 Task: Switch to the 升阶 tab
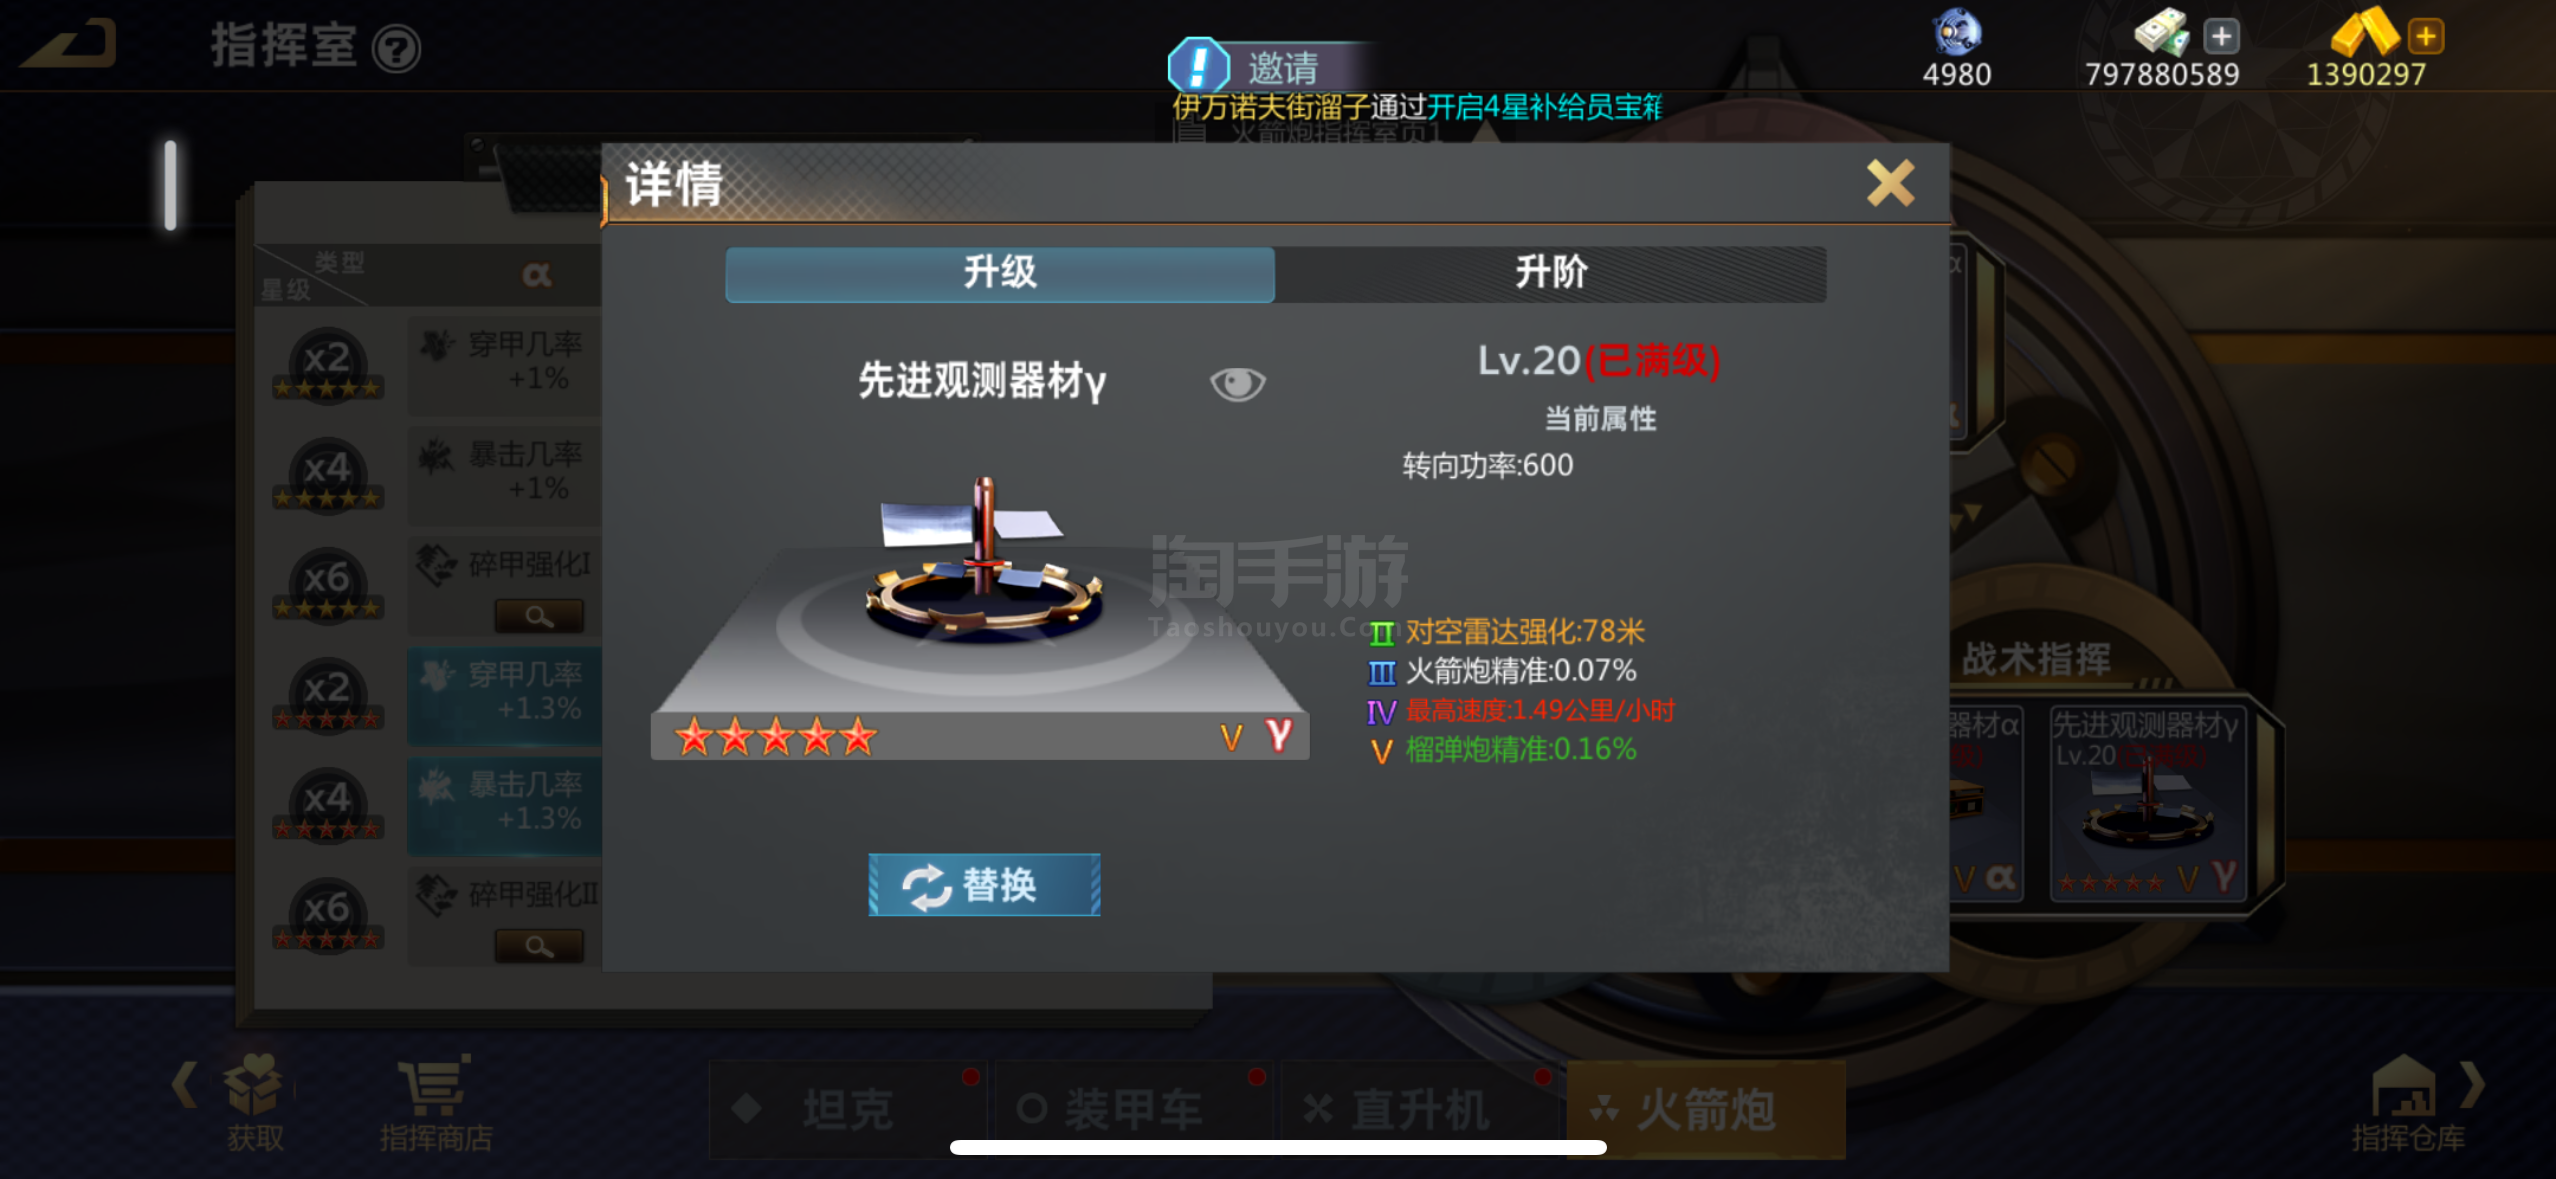pyautogui.click(x=1551, y=274)
